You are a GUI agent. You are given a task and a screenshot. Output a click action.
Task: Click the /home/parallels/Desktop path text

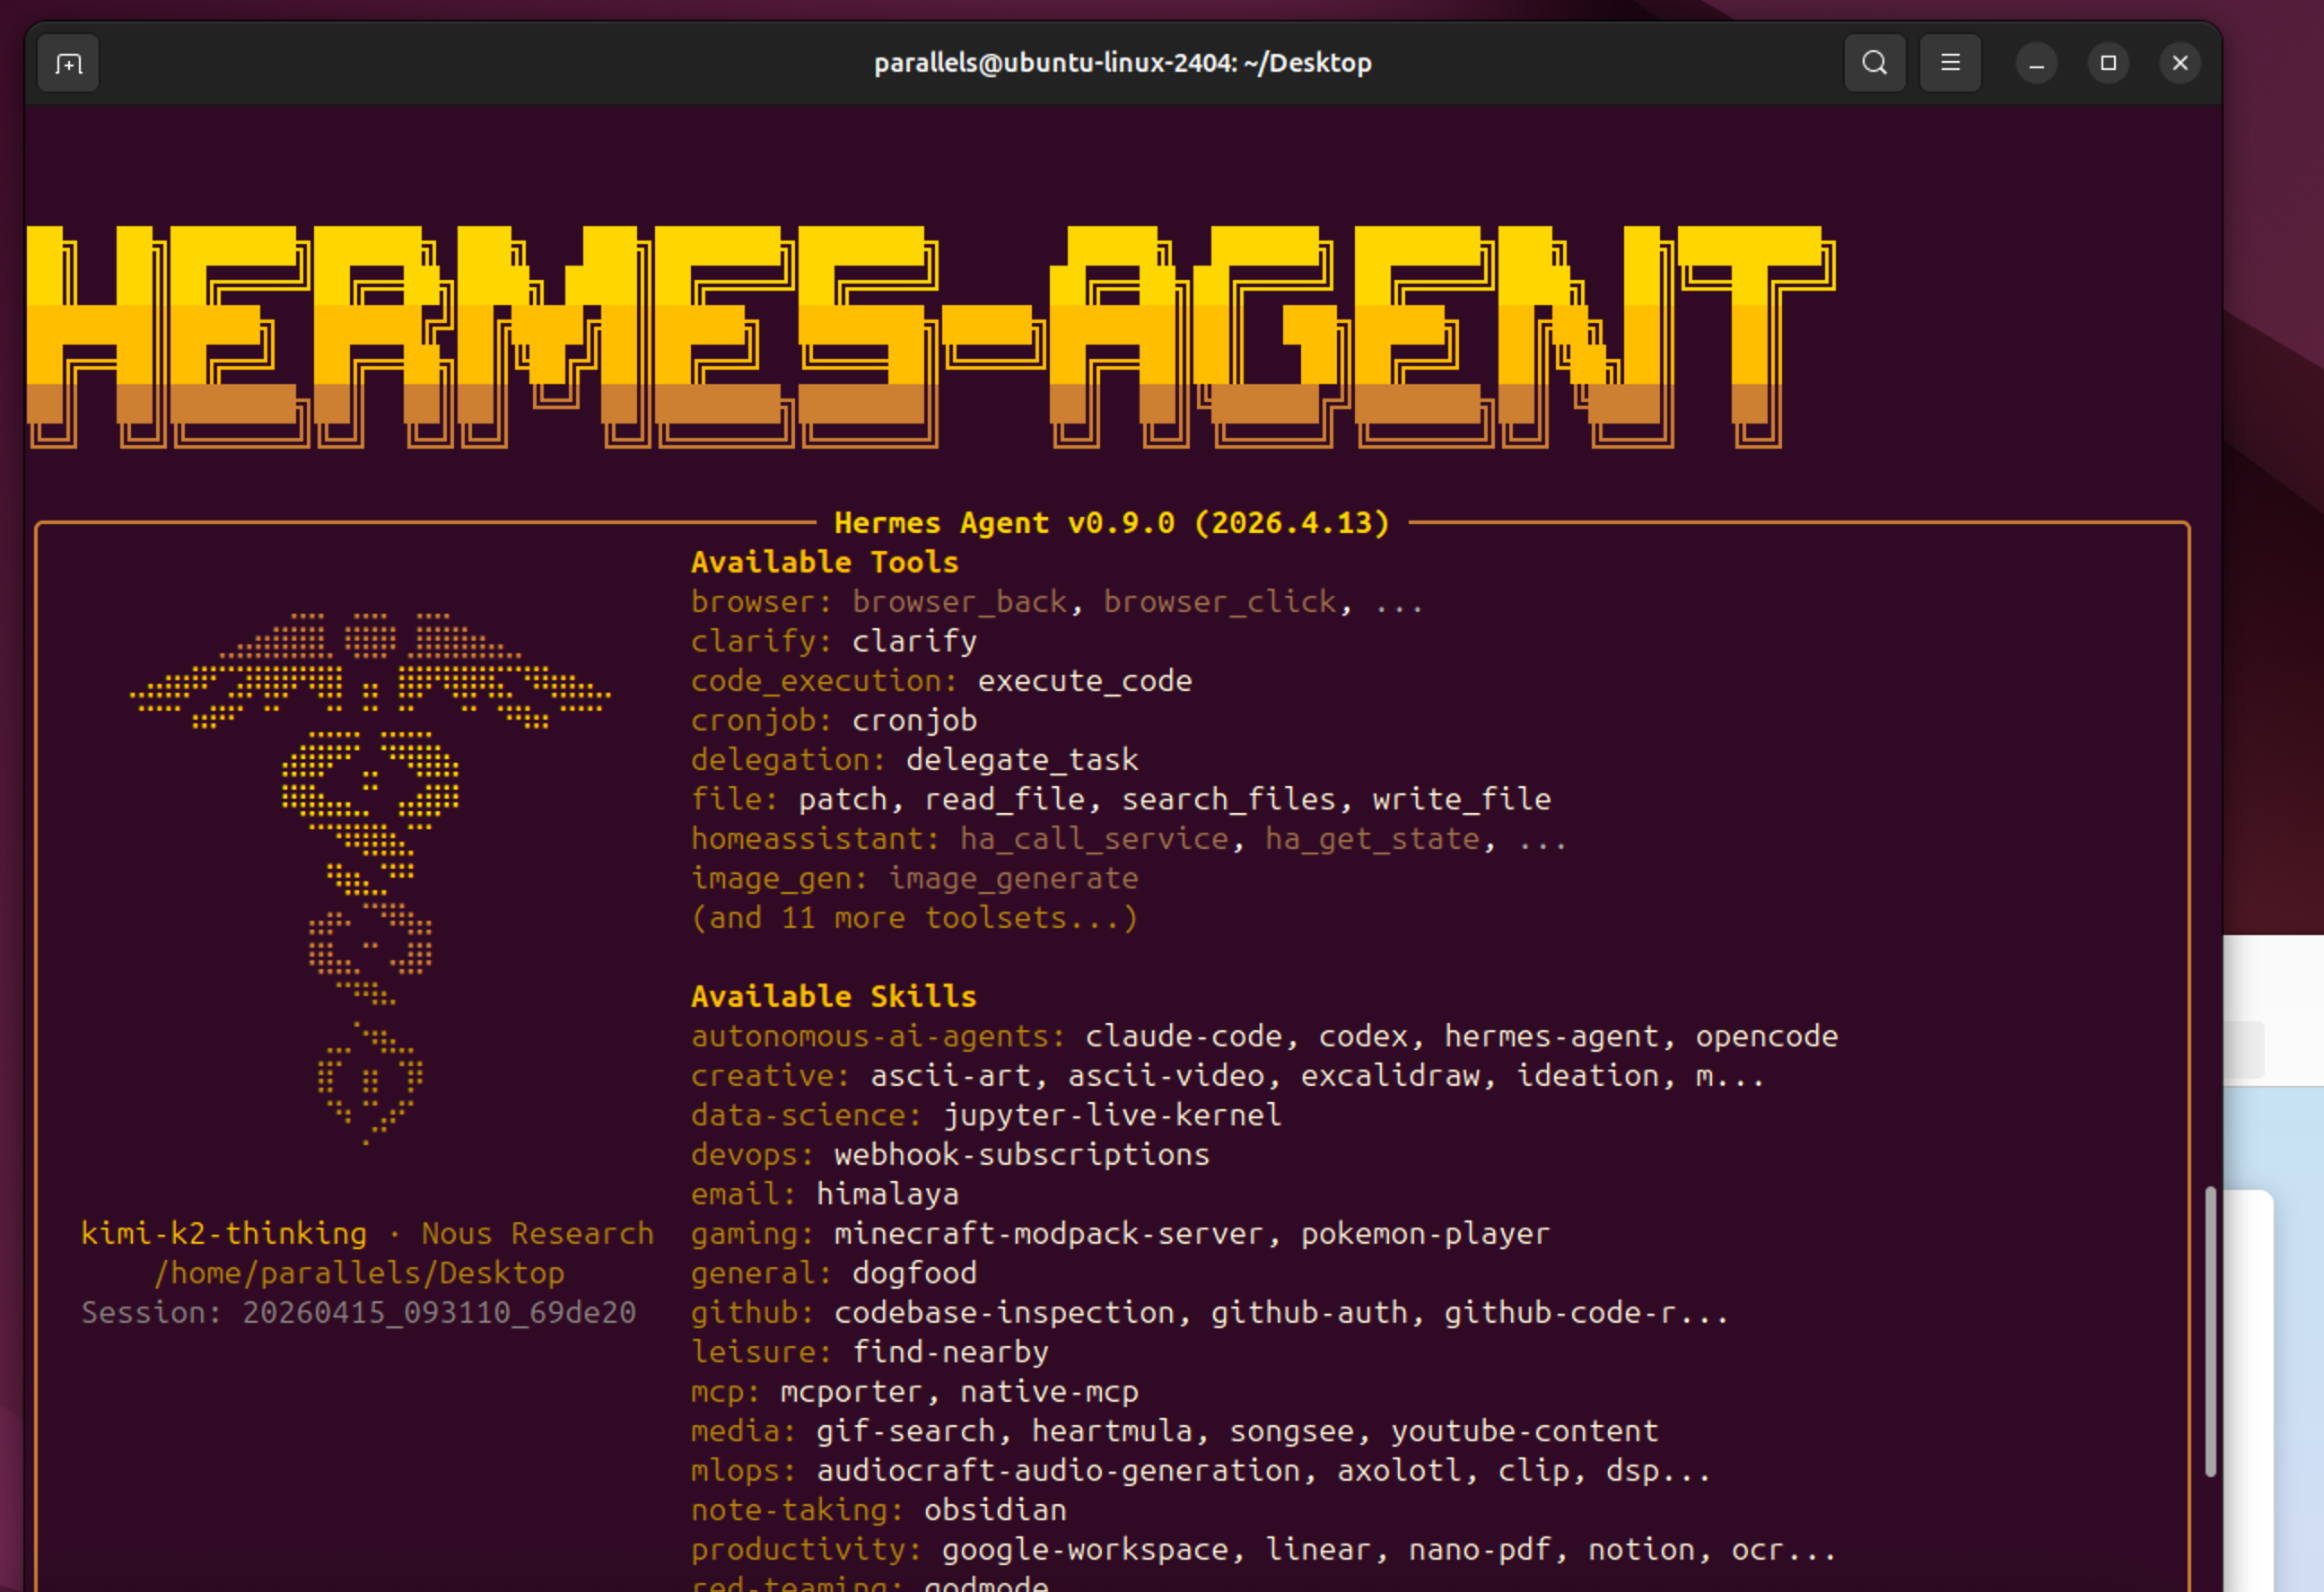(359, 1273)
